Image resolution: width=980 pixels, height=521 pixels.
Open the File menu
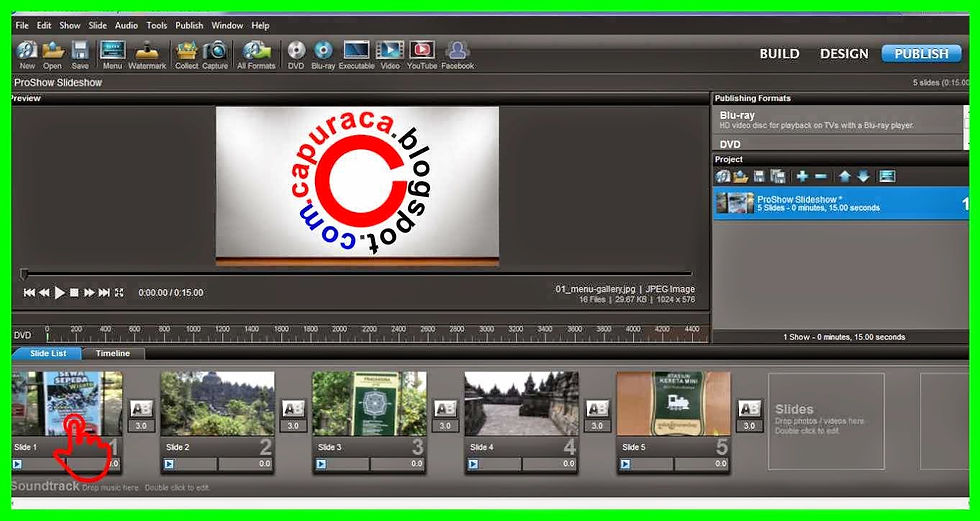coord(22,26)
